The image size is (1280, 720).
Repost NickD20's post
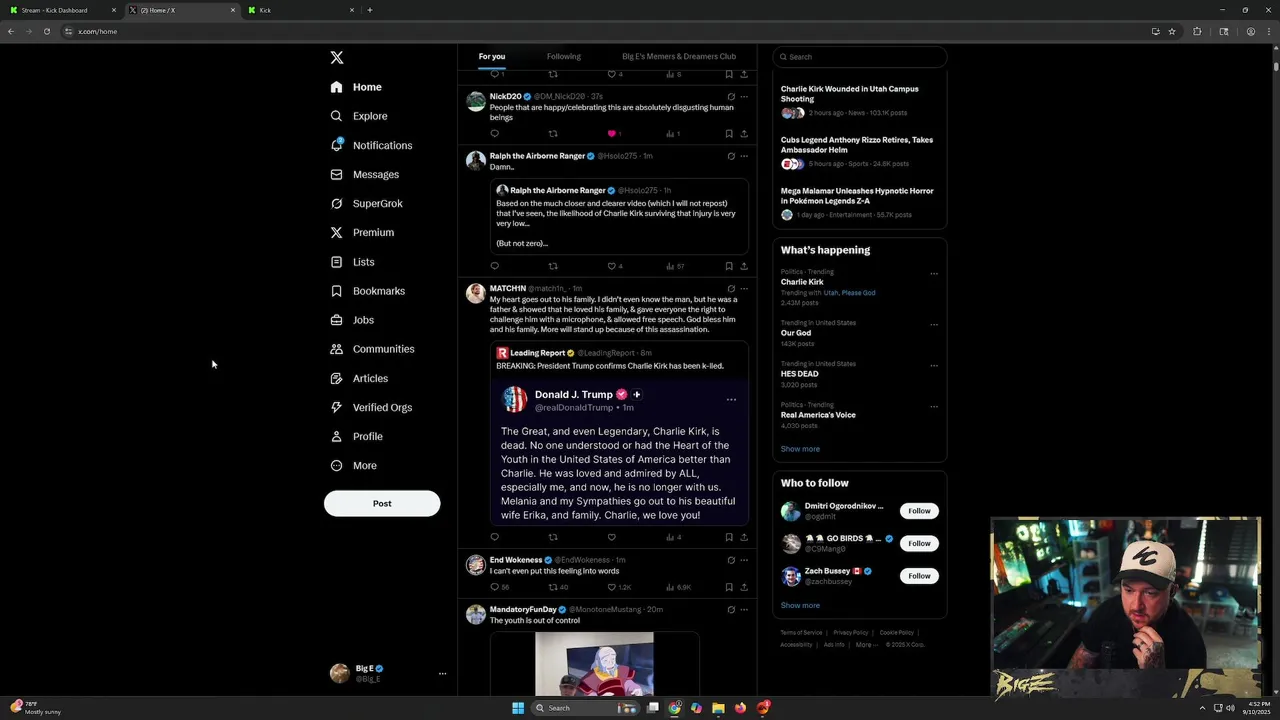point(553,133)
